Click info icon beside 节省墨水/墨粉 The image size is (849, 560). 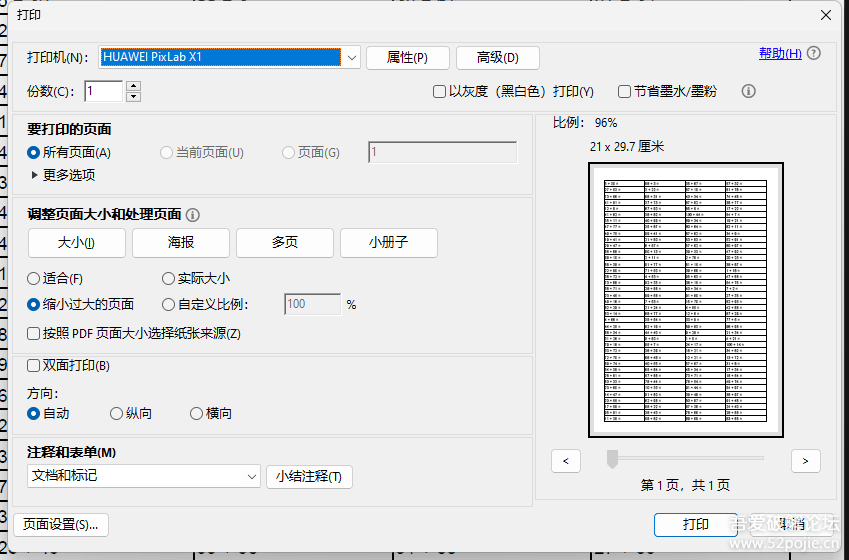click(x=748, y=91)
